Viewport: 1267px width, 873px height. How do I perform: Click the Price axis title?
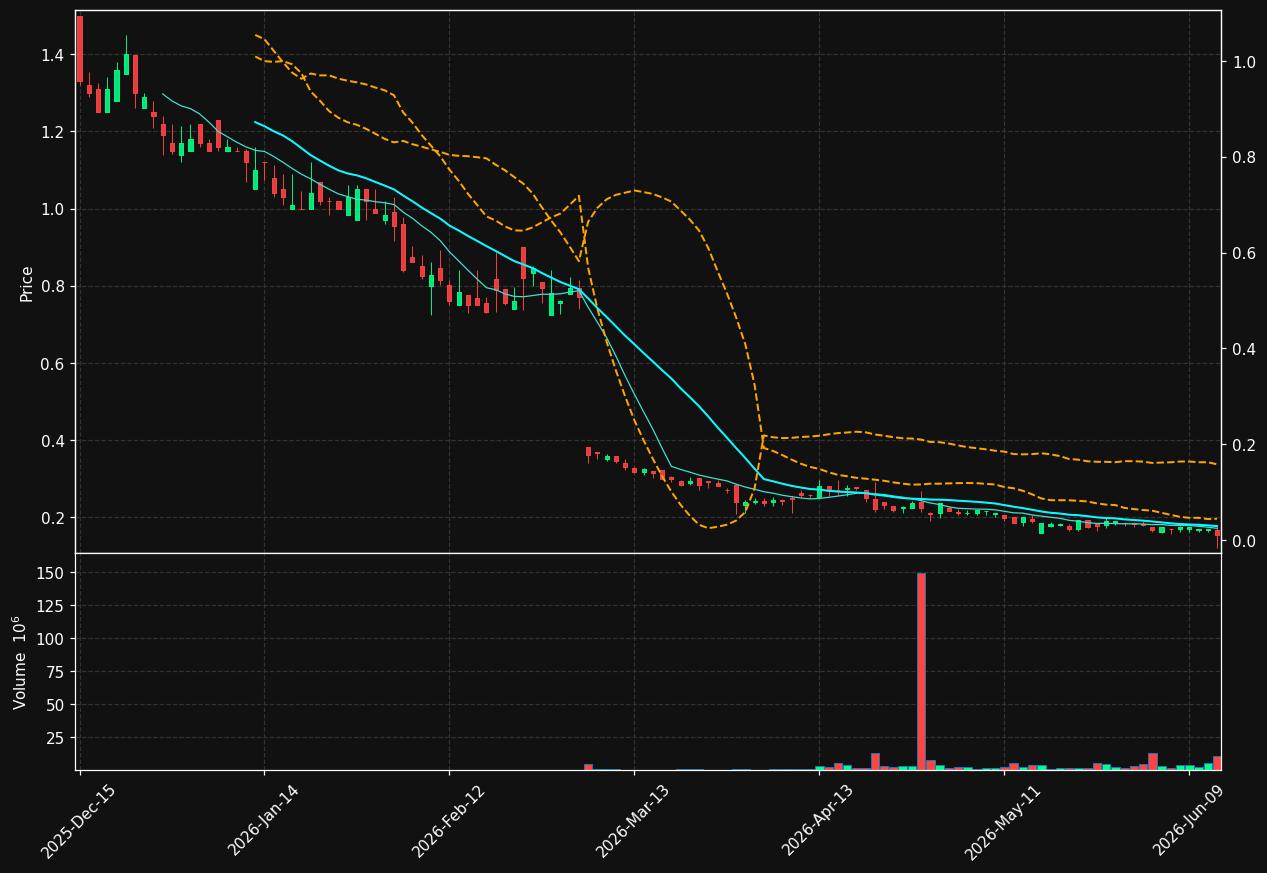(27, 283)
